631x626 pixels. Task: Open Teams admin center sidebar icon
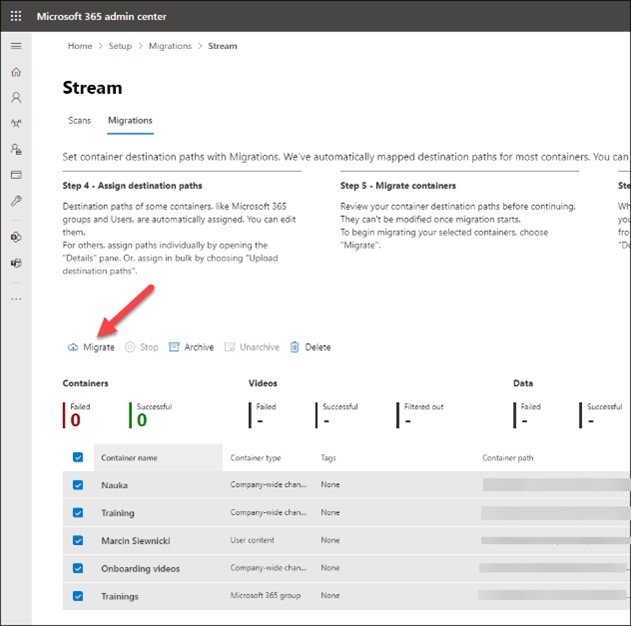(x=16, y=263)
